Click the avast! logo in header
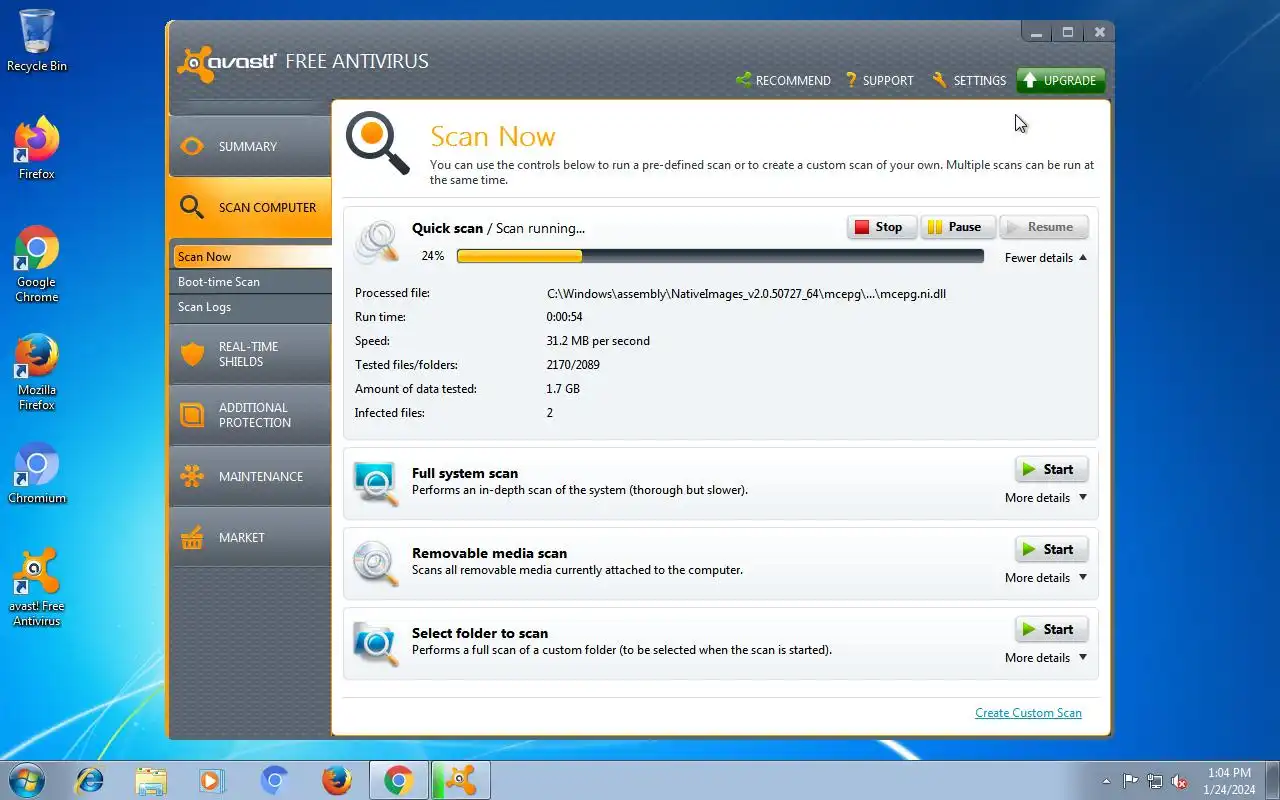The image size is (1280, 800). pos(227,63)
